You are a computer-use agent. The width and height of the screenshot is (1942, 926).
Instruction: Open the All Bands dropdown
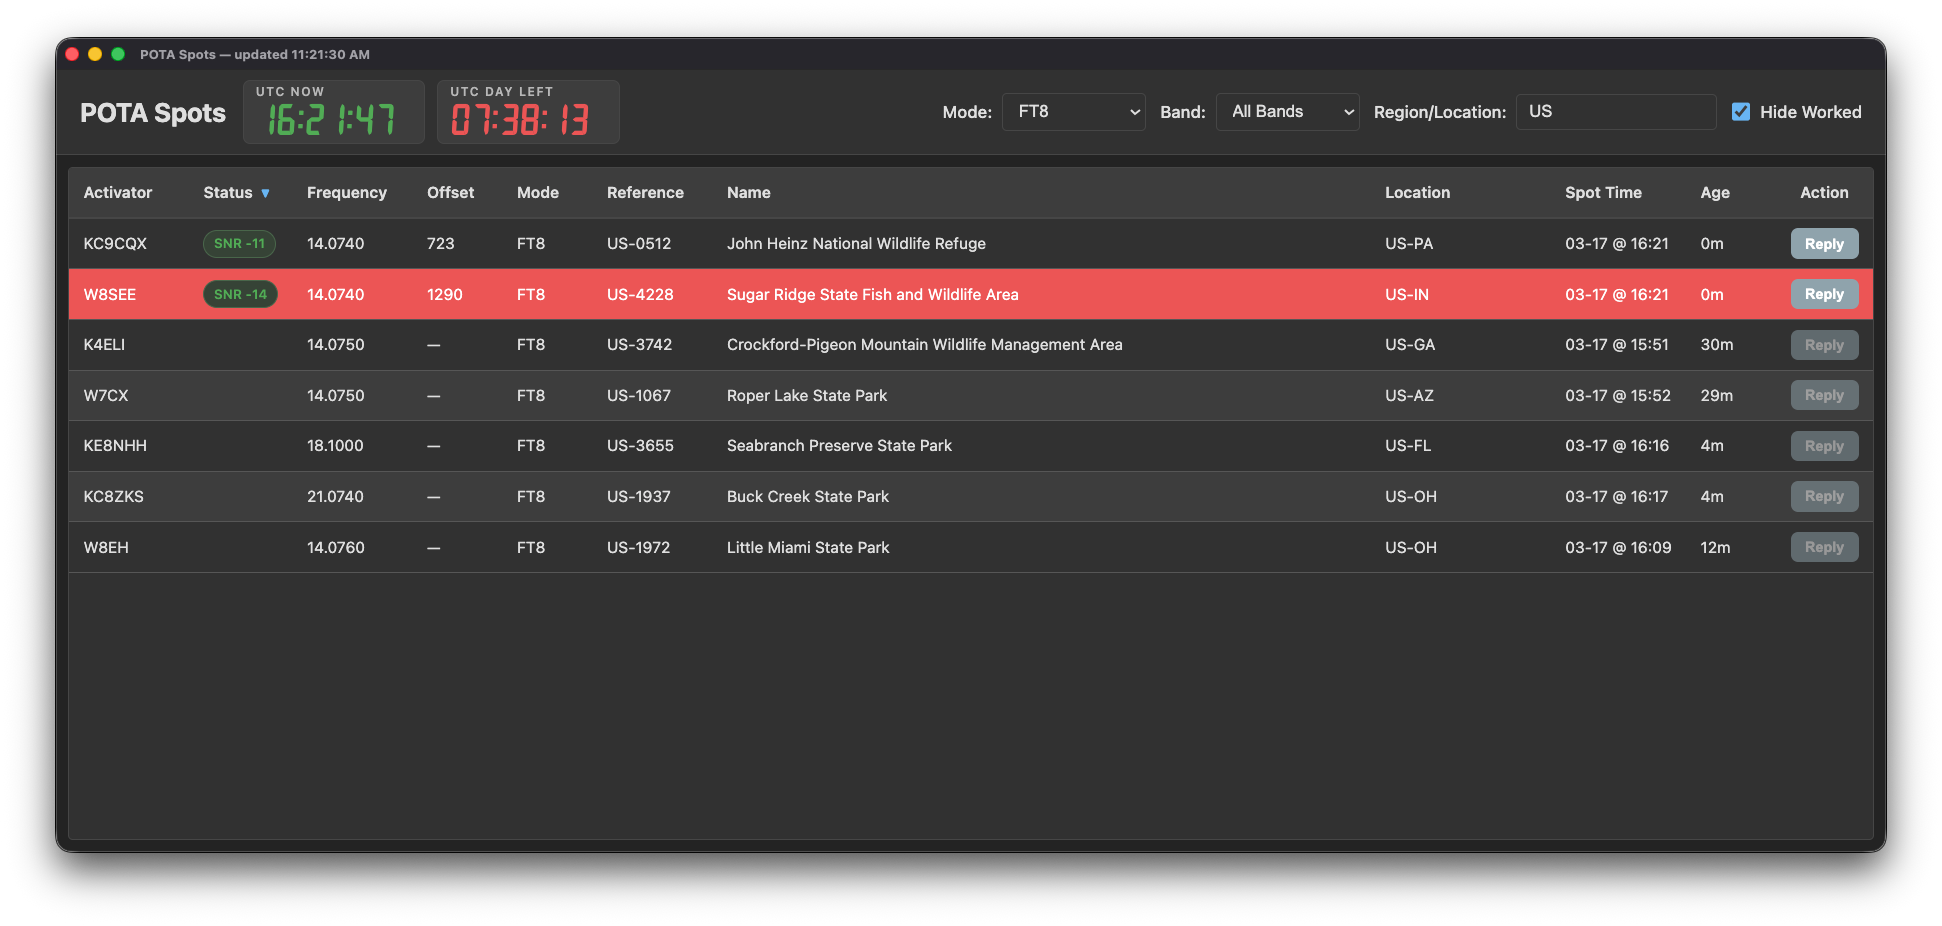point(1287,112)
